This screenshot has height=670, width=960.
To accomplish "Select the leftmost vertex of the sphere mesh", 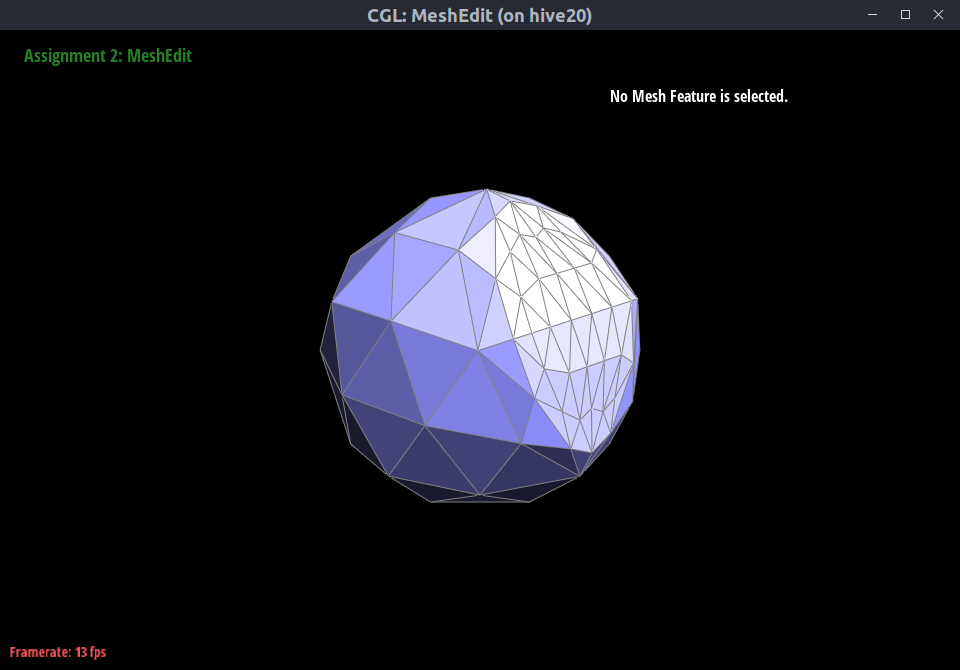I will pos(320,350).
